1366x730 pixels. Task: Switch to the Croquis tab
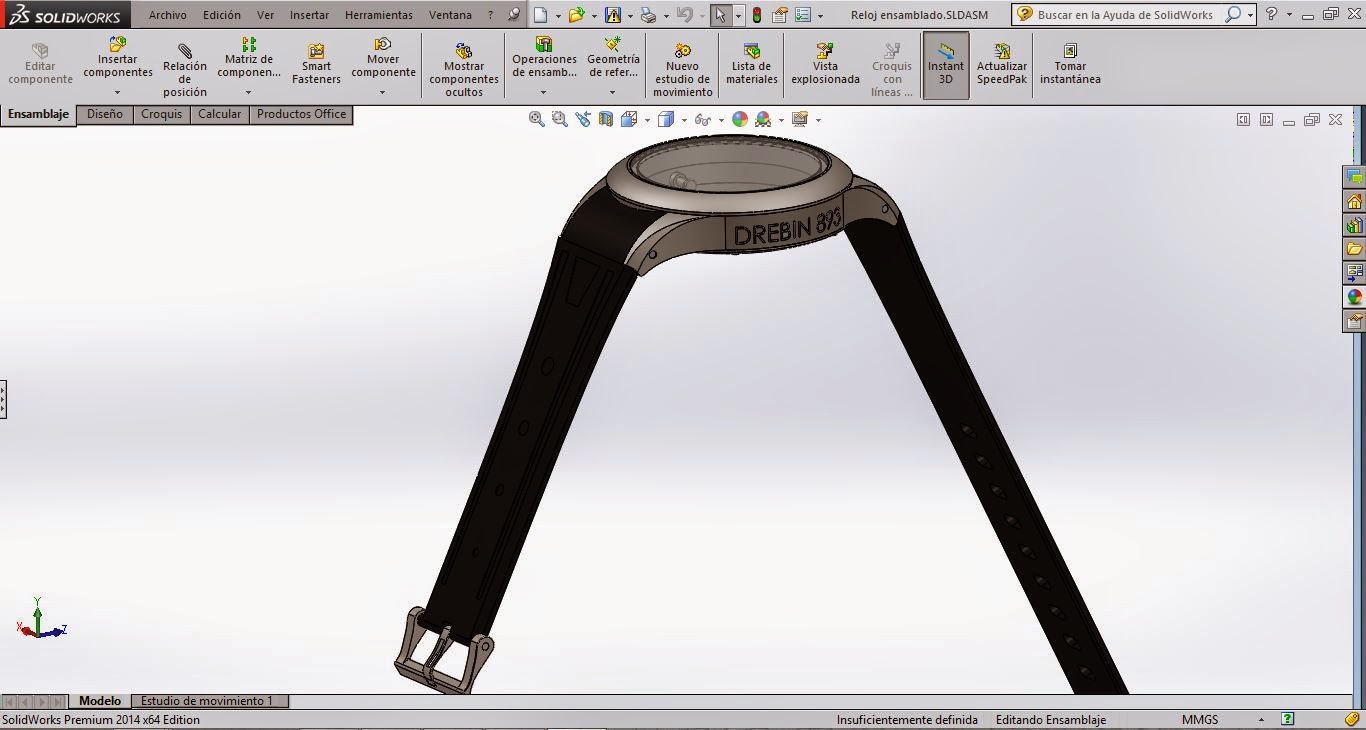coord(161,114)
